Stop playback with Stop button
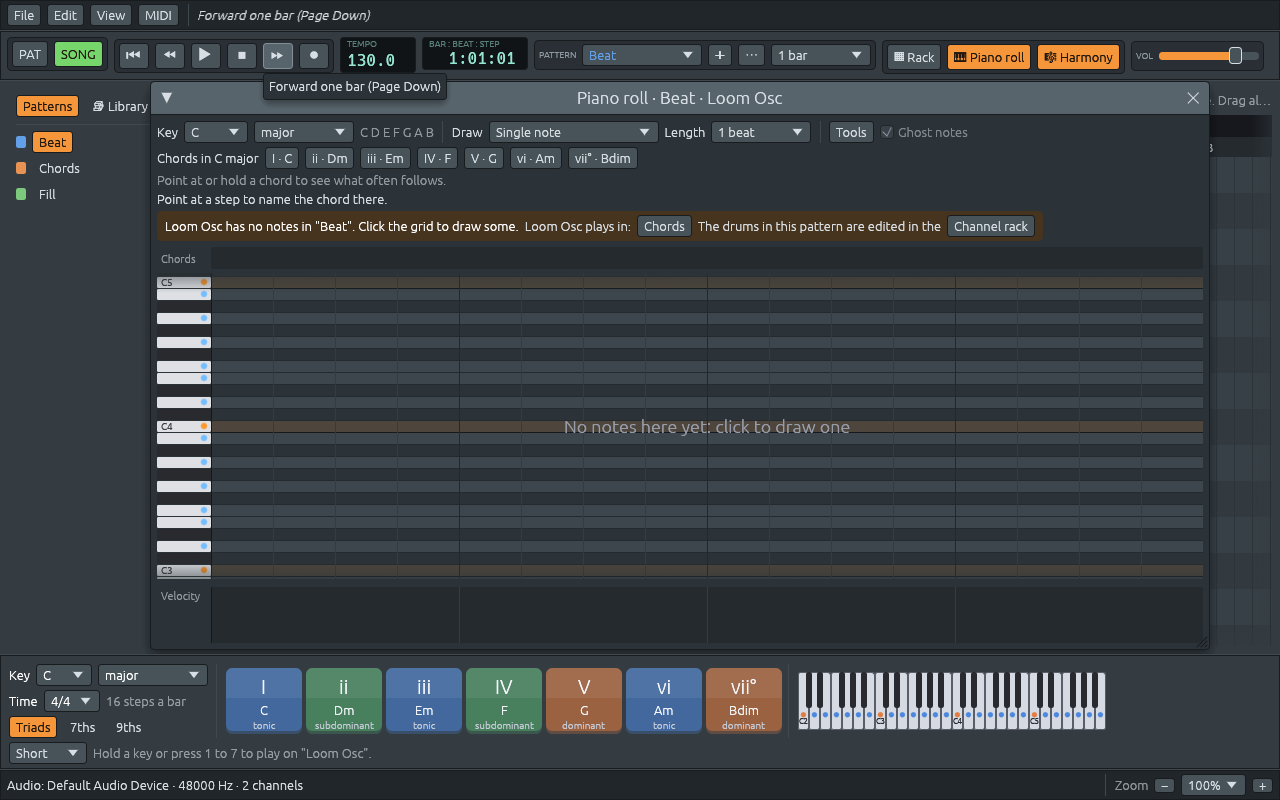 coord(241,55)
